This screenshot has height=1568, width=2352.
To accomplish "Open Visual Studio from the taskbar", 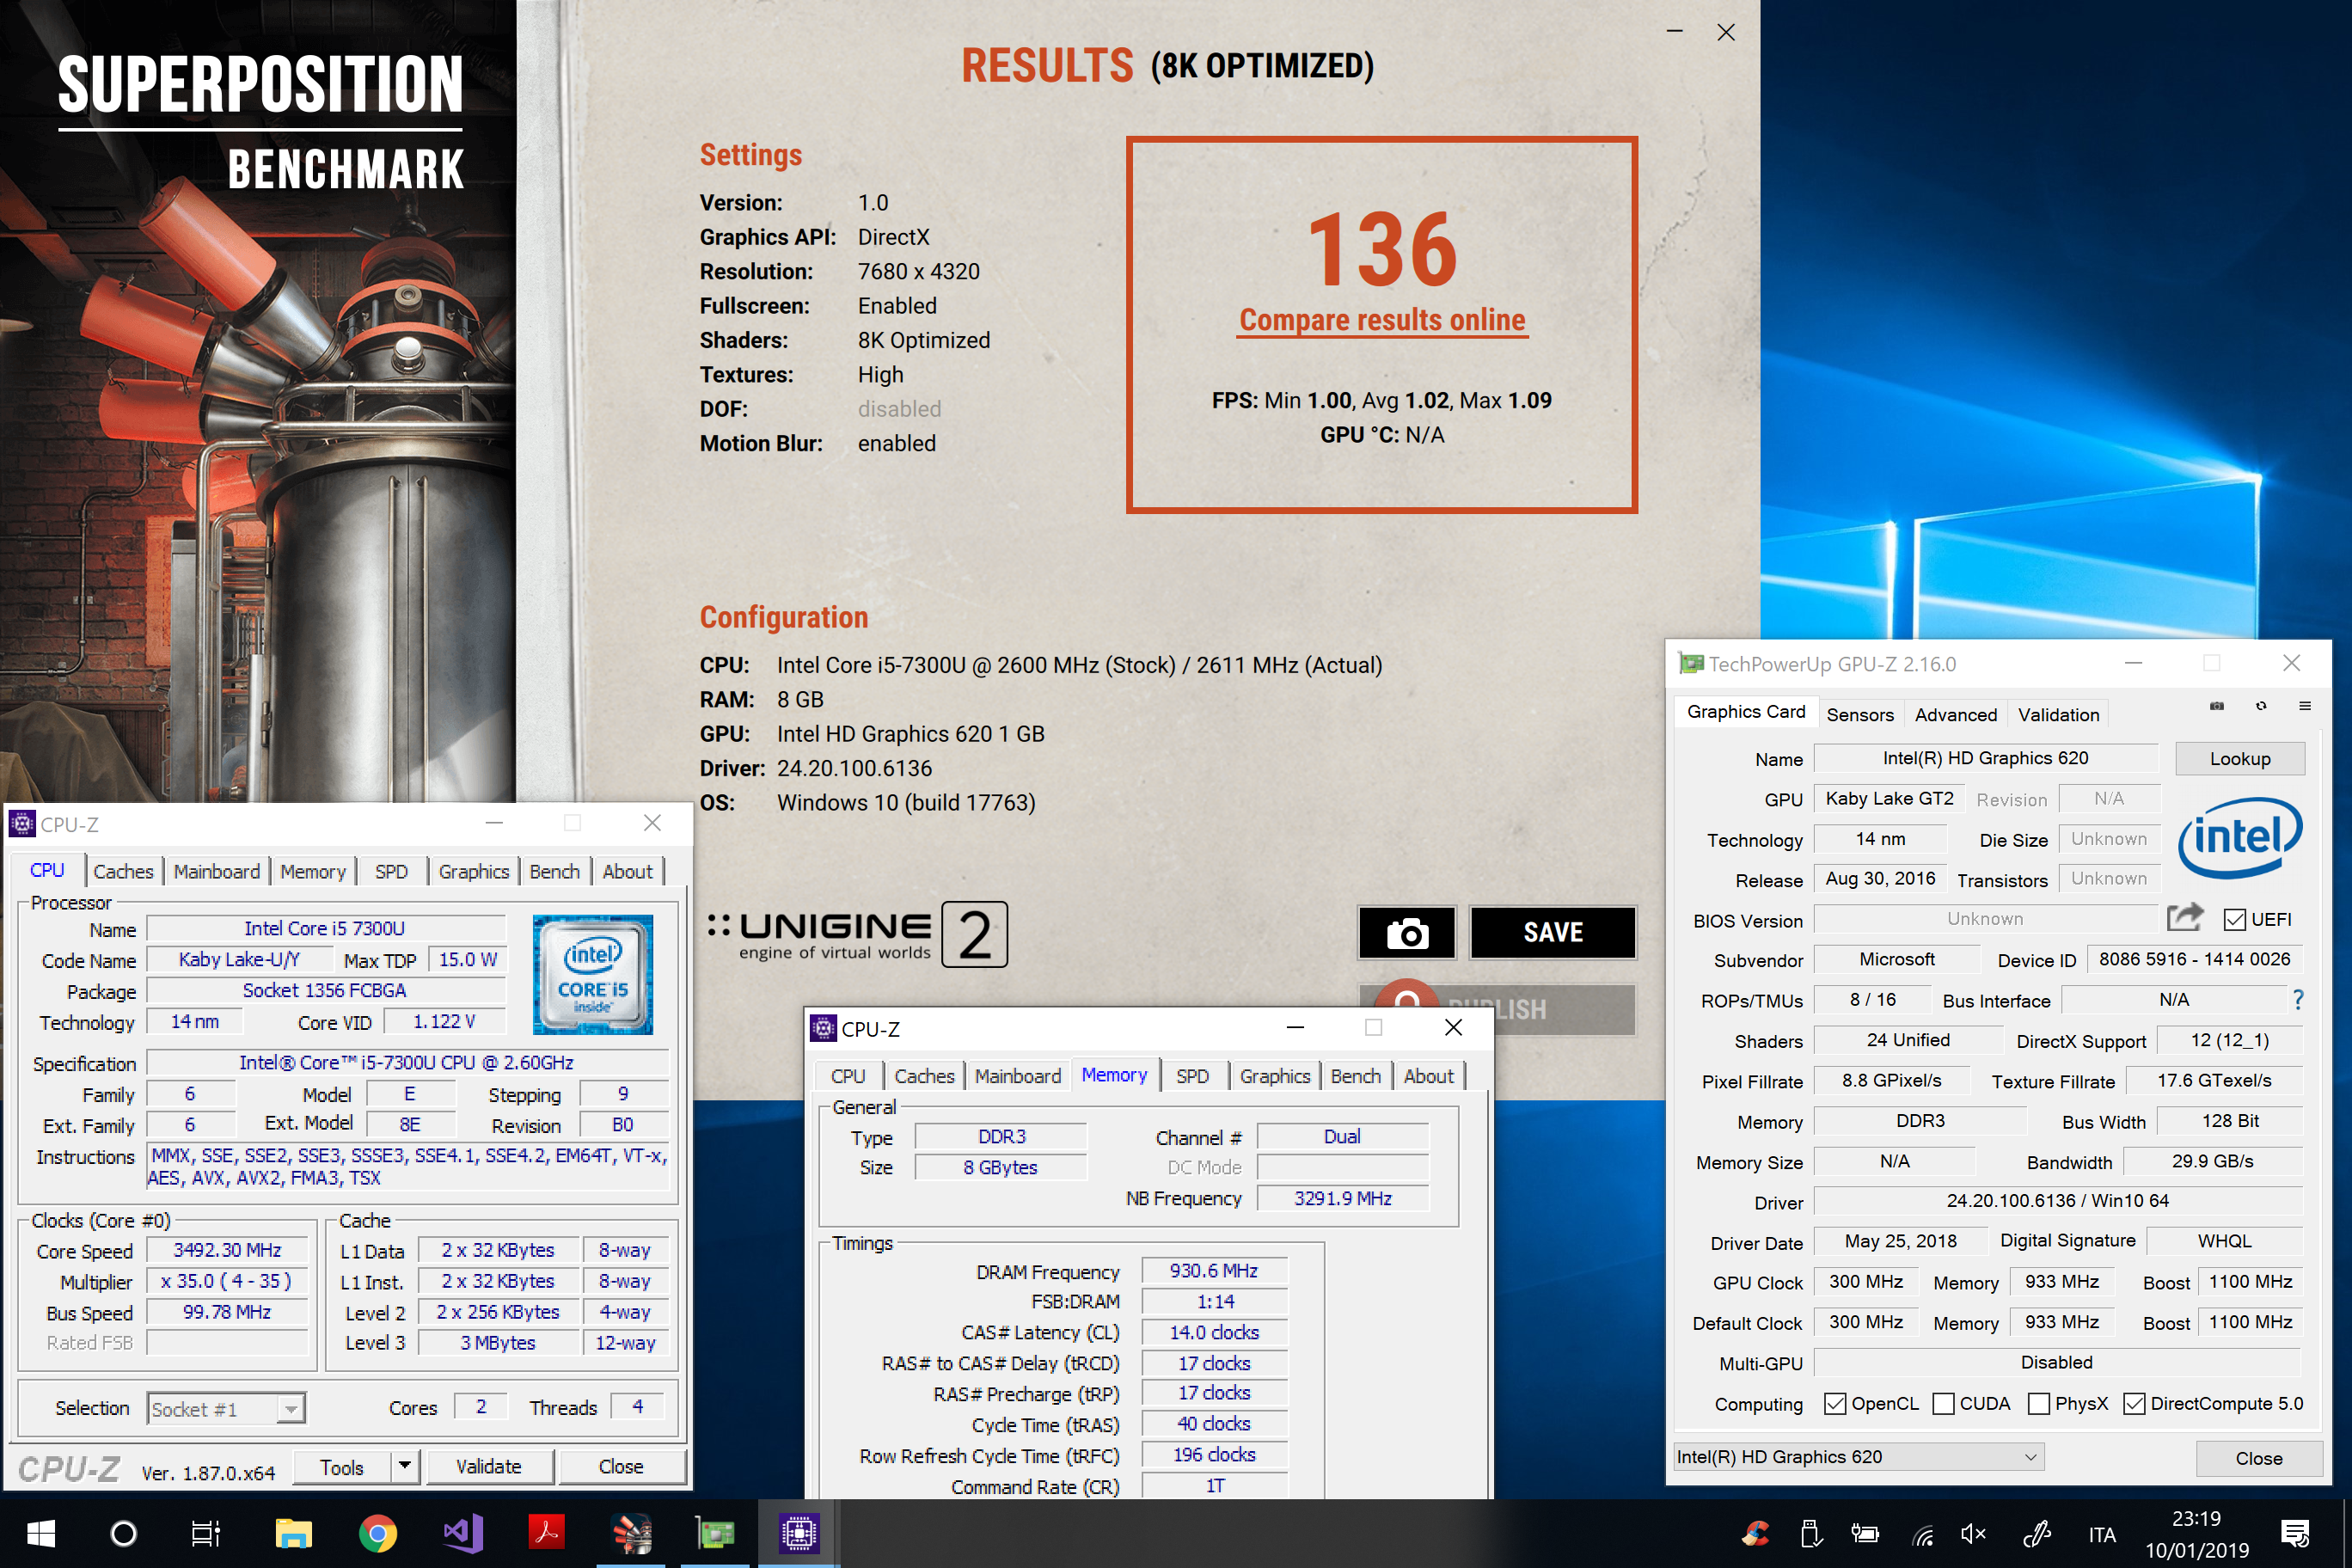I will point(463,1533).
